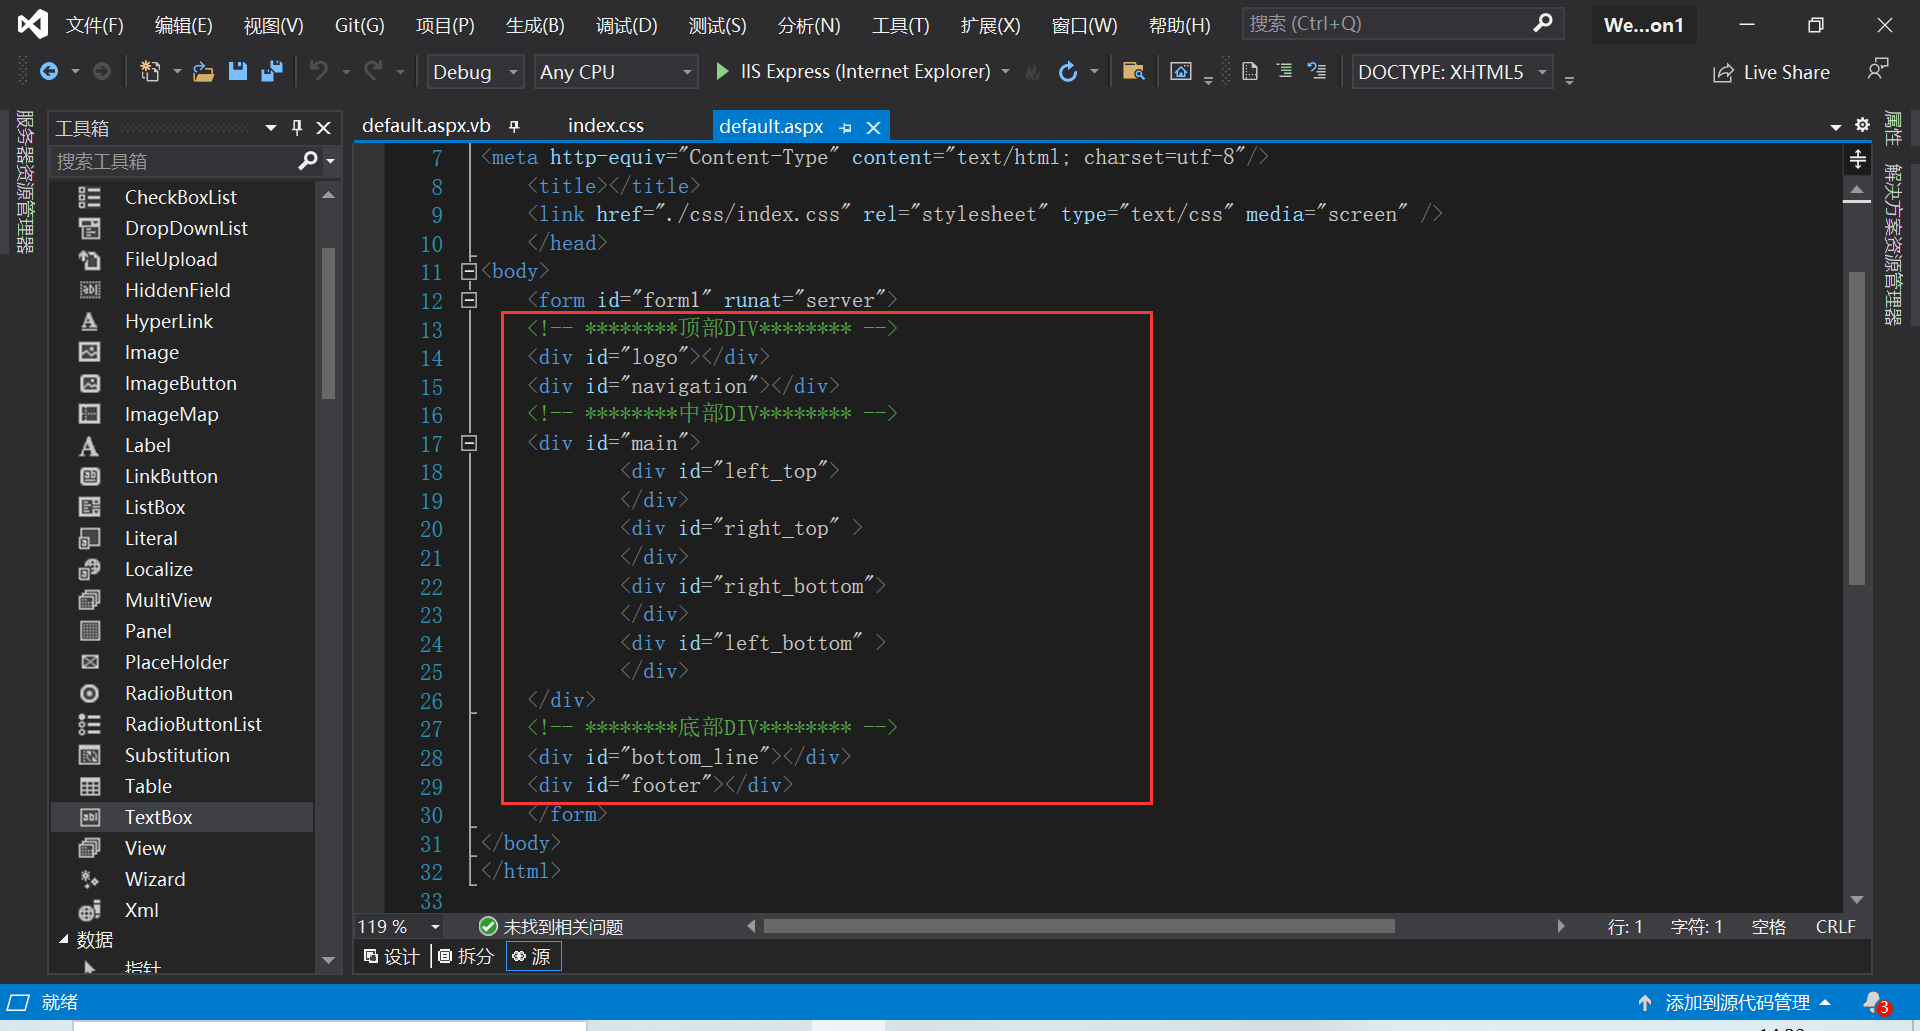Click the Undo arrow icon
This screenshot has width=1920, height=1031.
[x=318, y=71]
